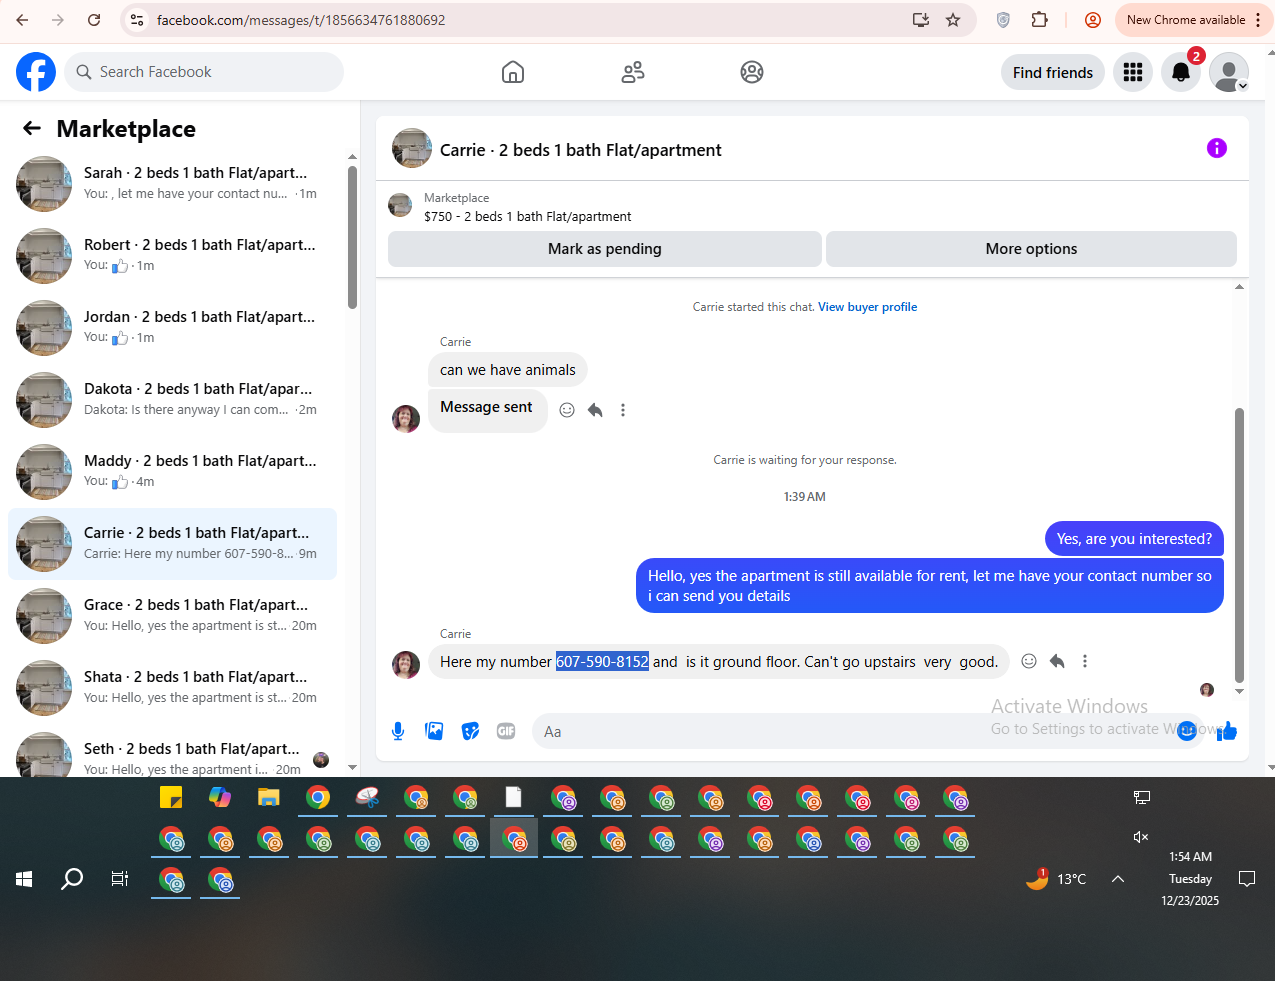This screenshot has width=1275, height=981.
Task: Click the muted volume tray icon
Action: (1141, 837)
